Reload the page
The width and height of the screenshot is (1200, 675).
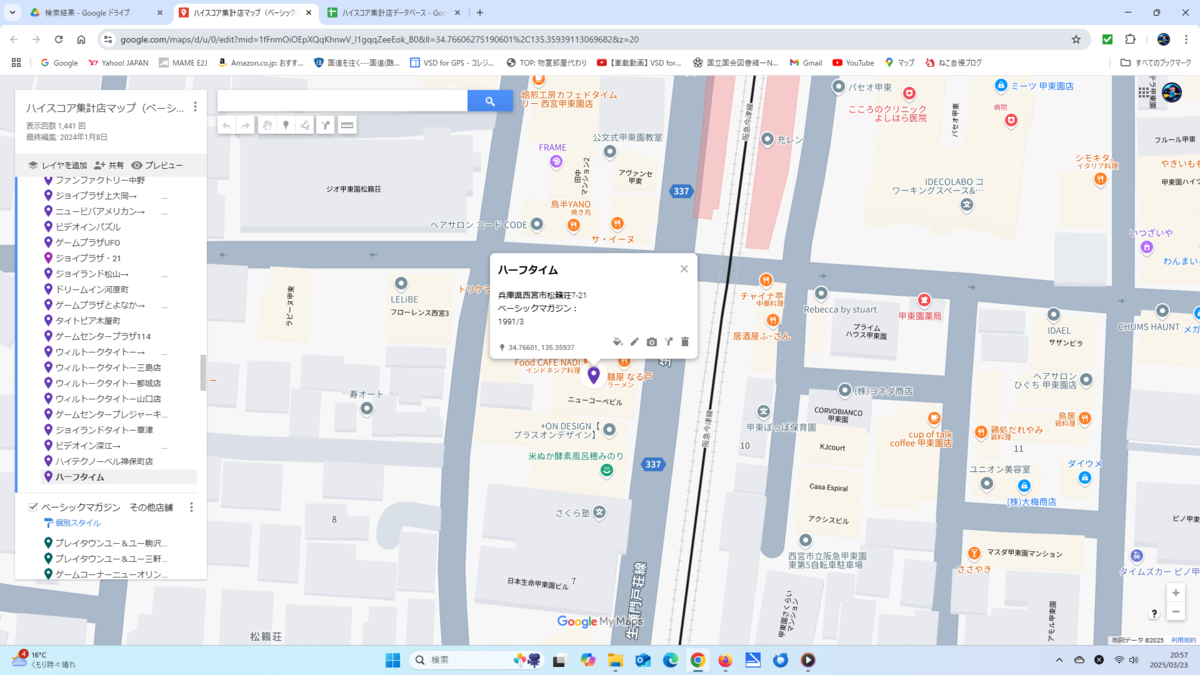pos(58,40)
